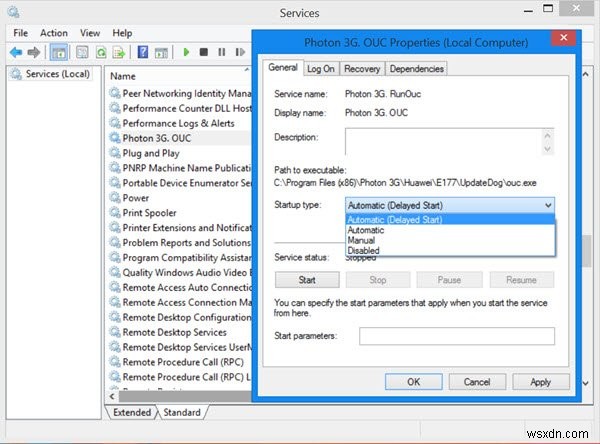Screen dimensions: 600x444
Task: Toggle the Action pane toolbar icon
Action: (161, 52)
